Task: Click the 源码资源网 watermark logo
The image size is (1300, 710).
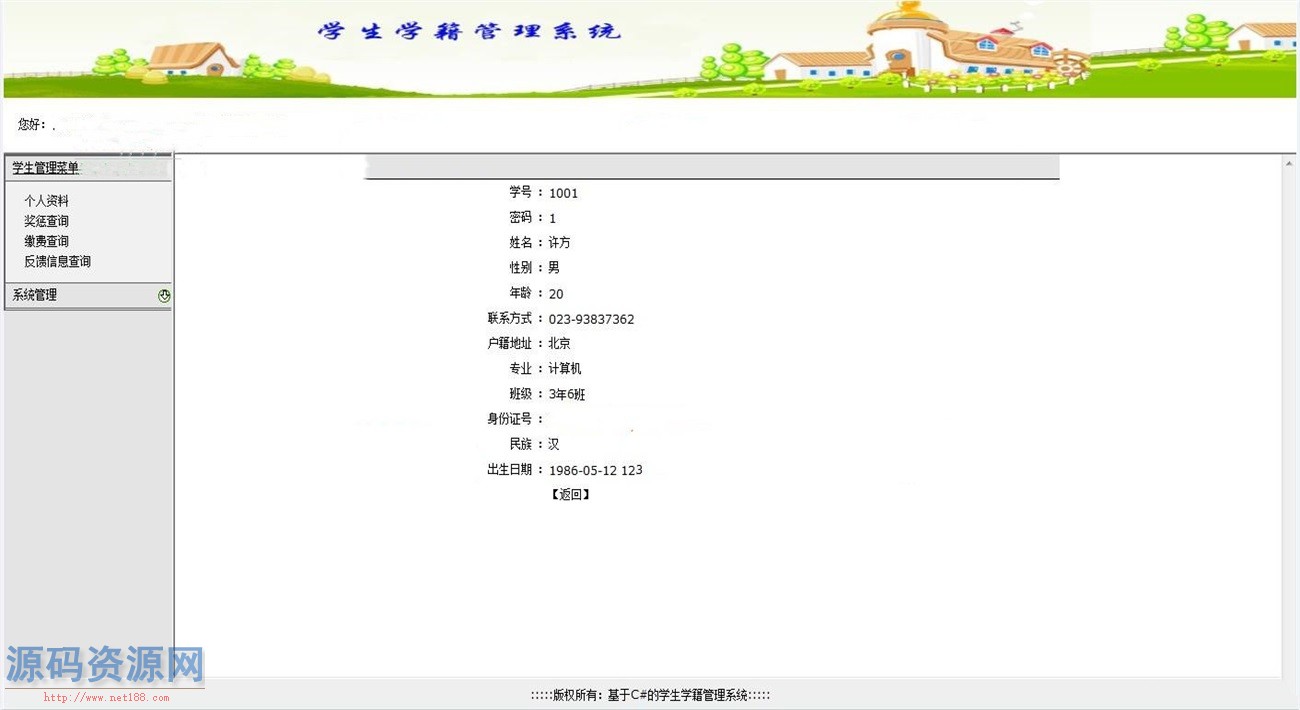Action: click(105, 665)
